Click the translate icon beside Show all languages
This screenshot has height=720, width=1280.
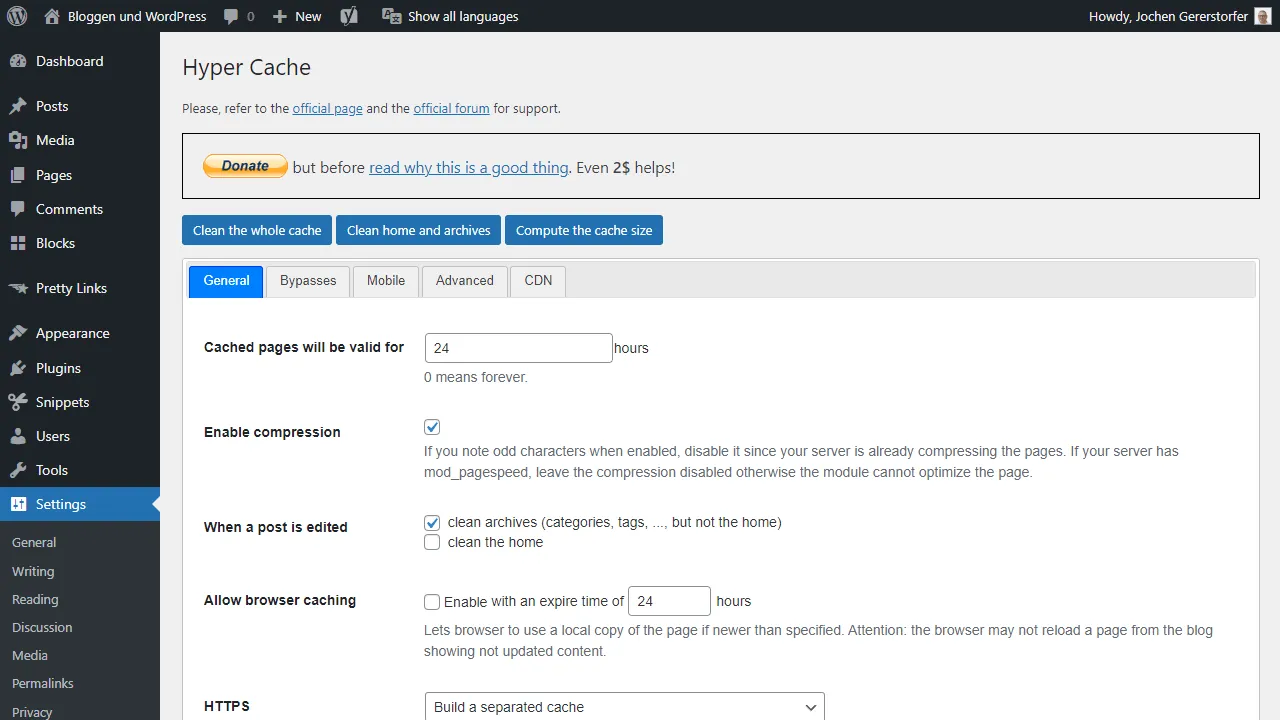(392, 16)
